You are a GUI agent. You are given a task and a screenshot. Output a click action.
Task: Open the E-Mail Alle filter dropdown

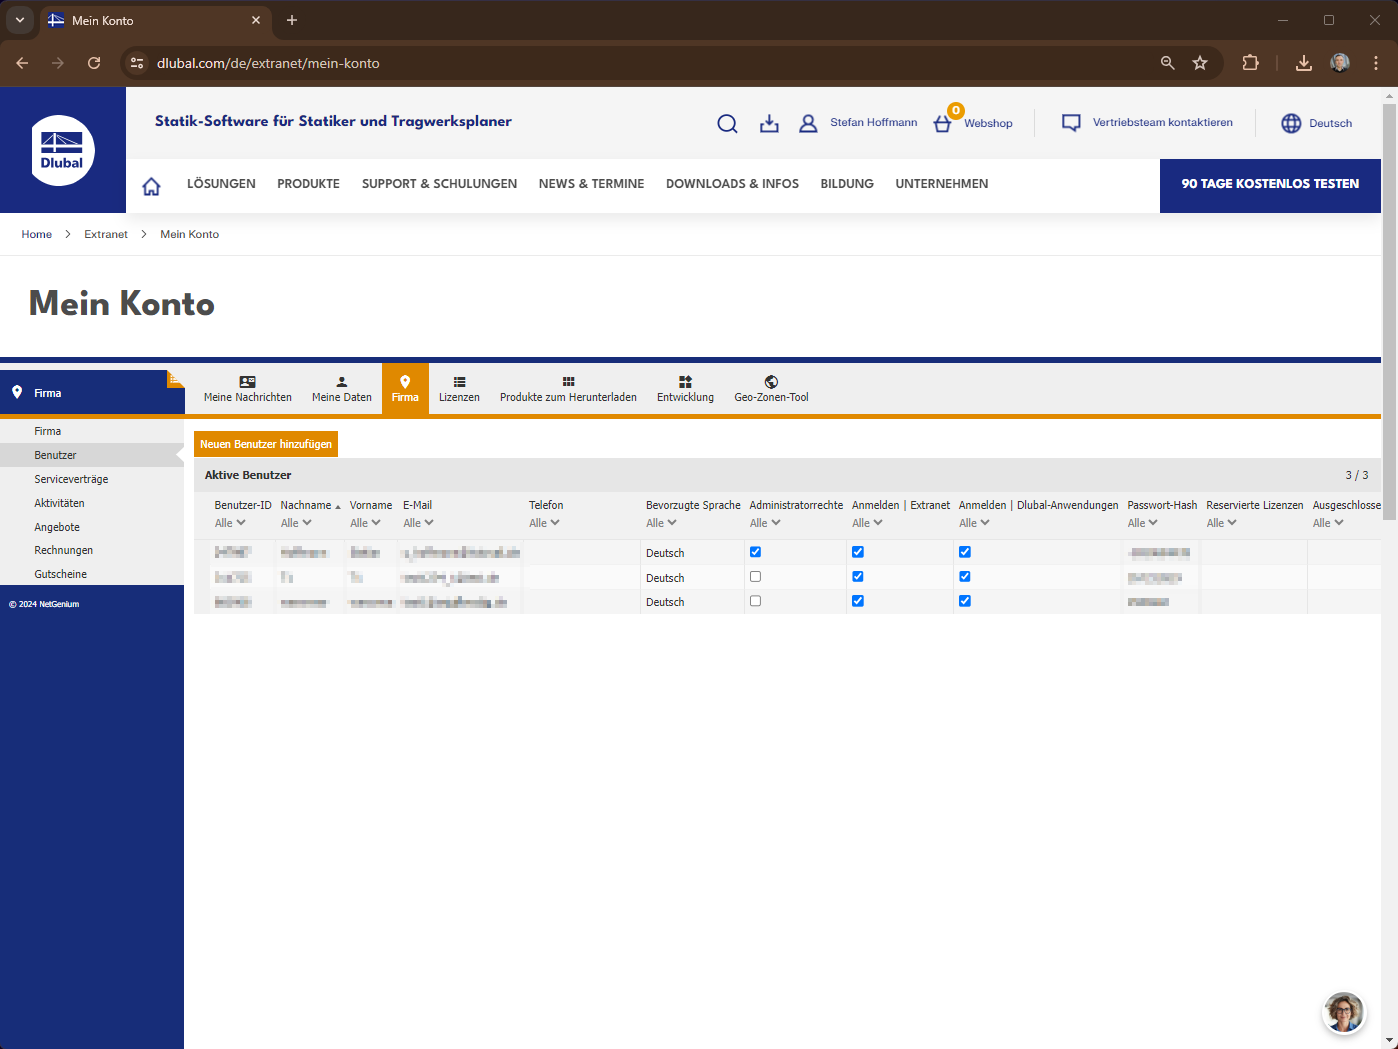pos(418,523)
